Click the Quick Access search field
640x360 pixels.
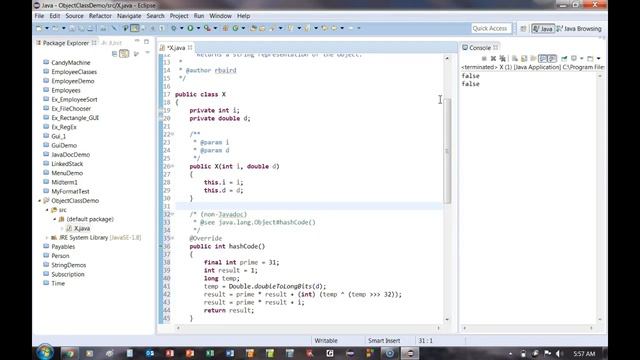[491, 29]
